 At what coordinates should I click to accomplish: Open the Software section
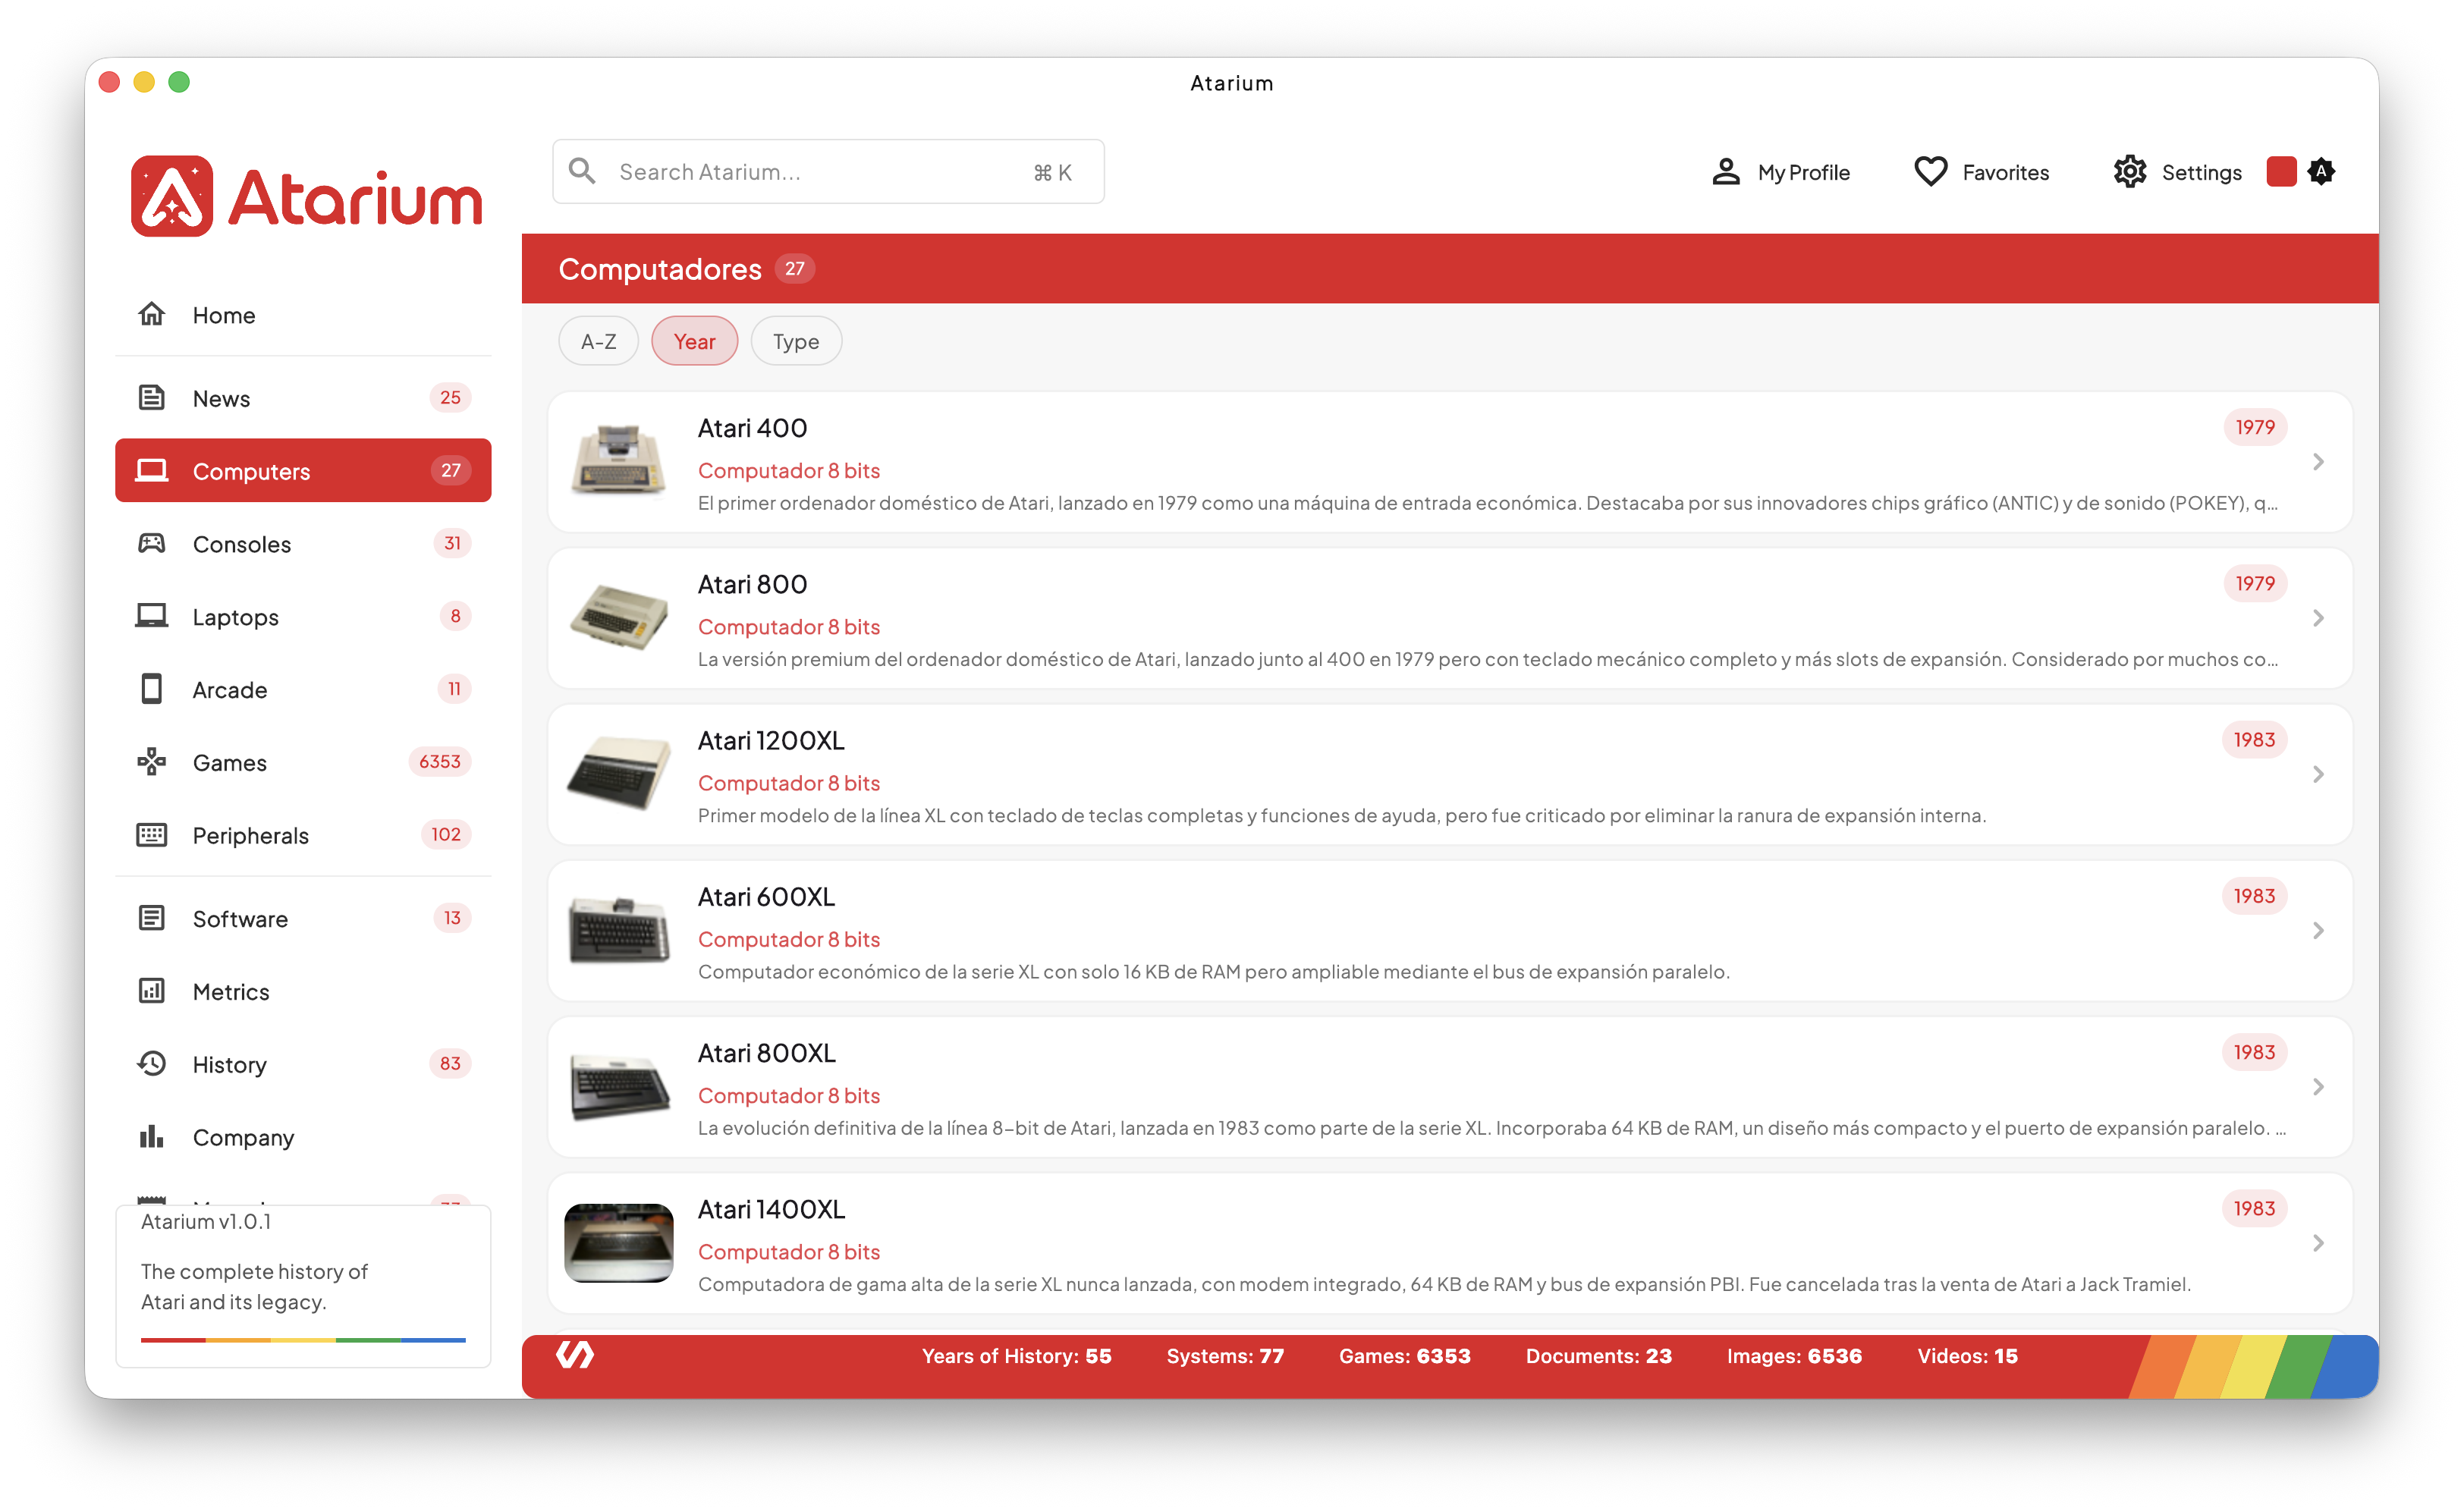pyautogui.click(x=303, y=918)
